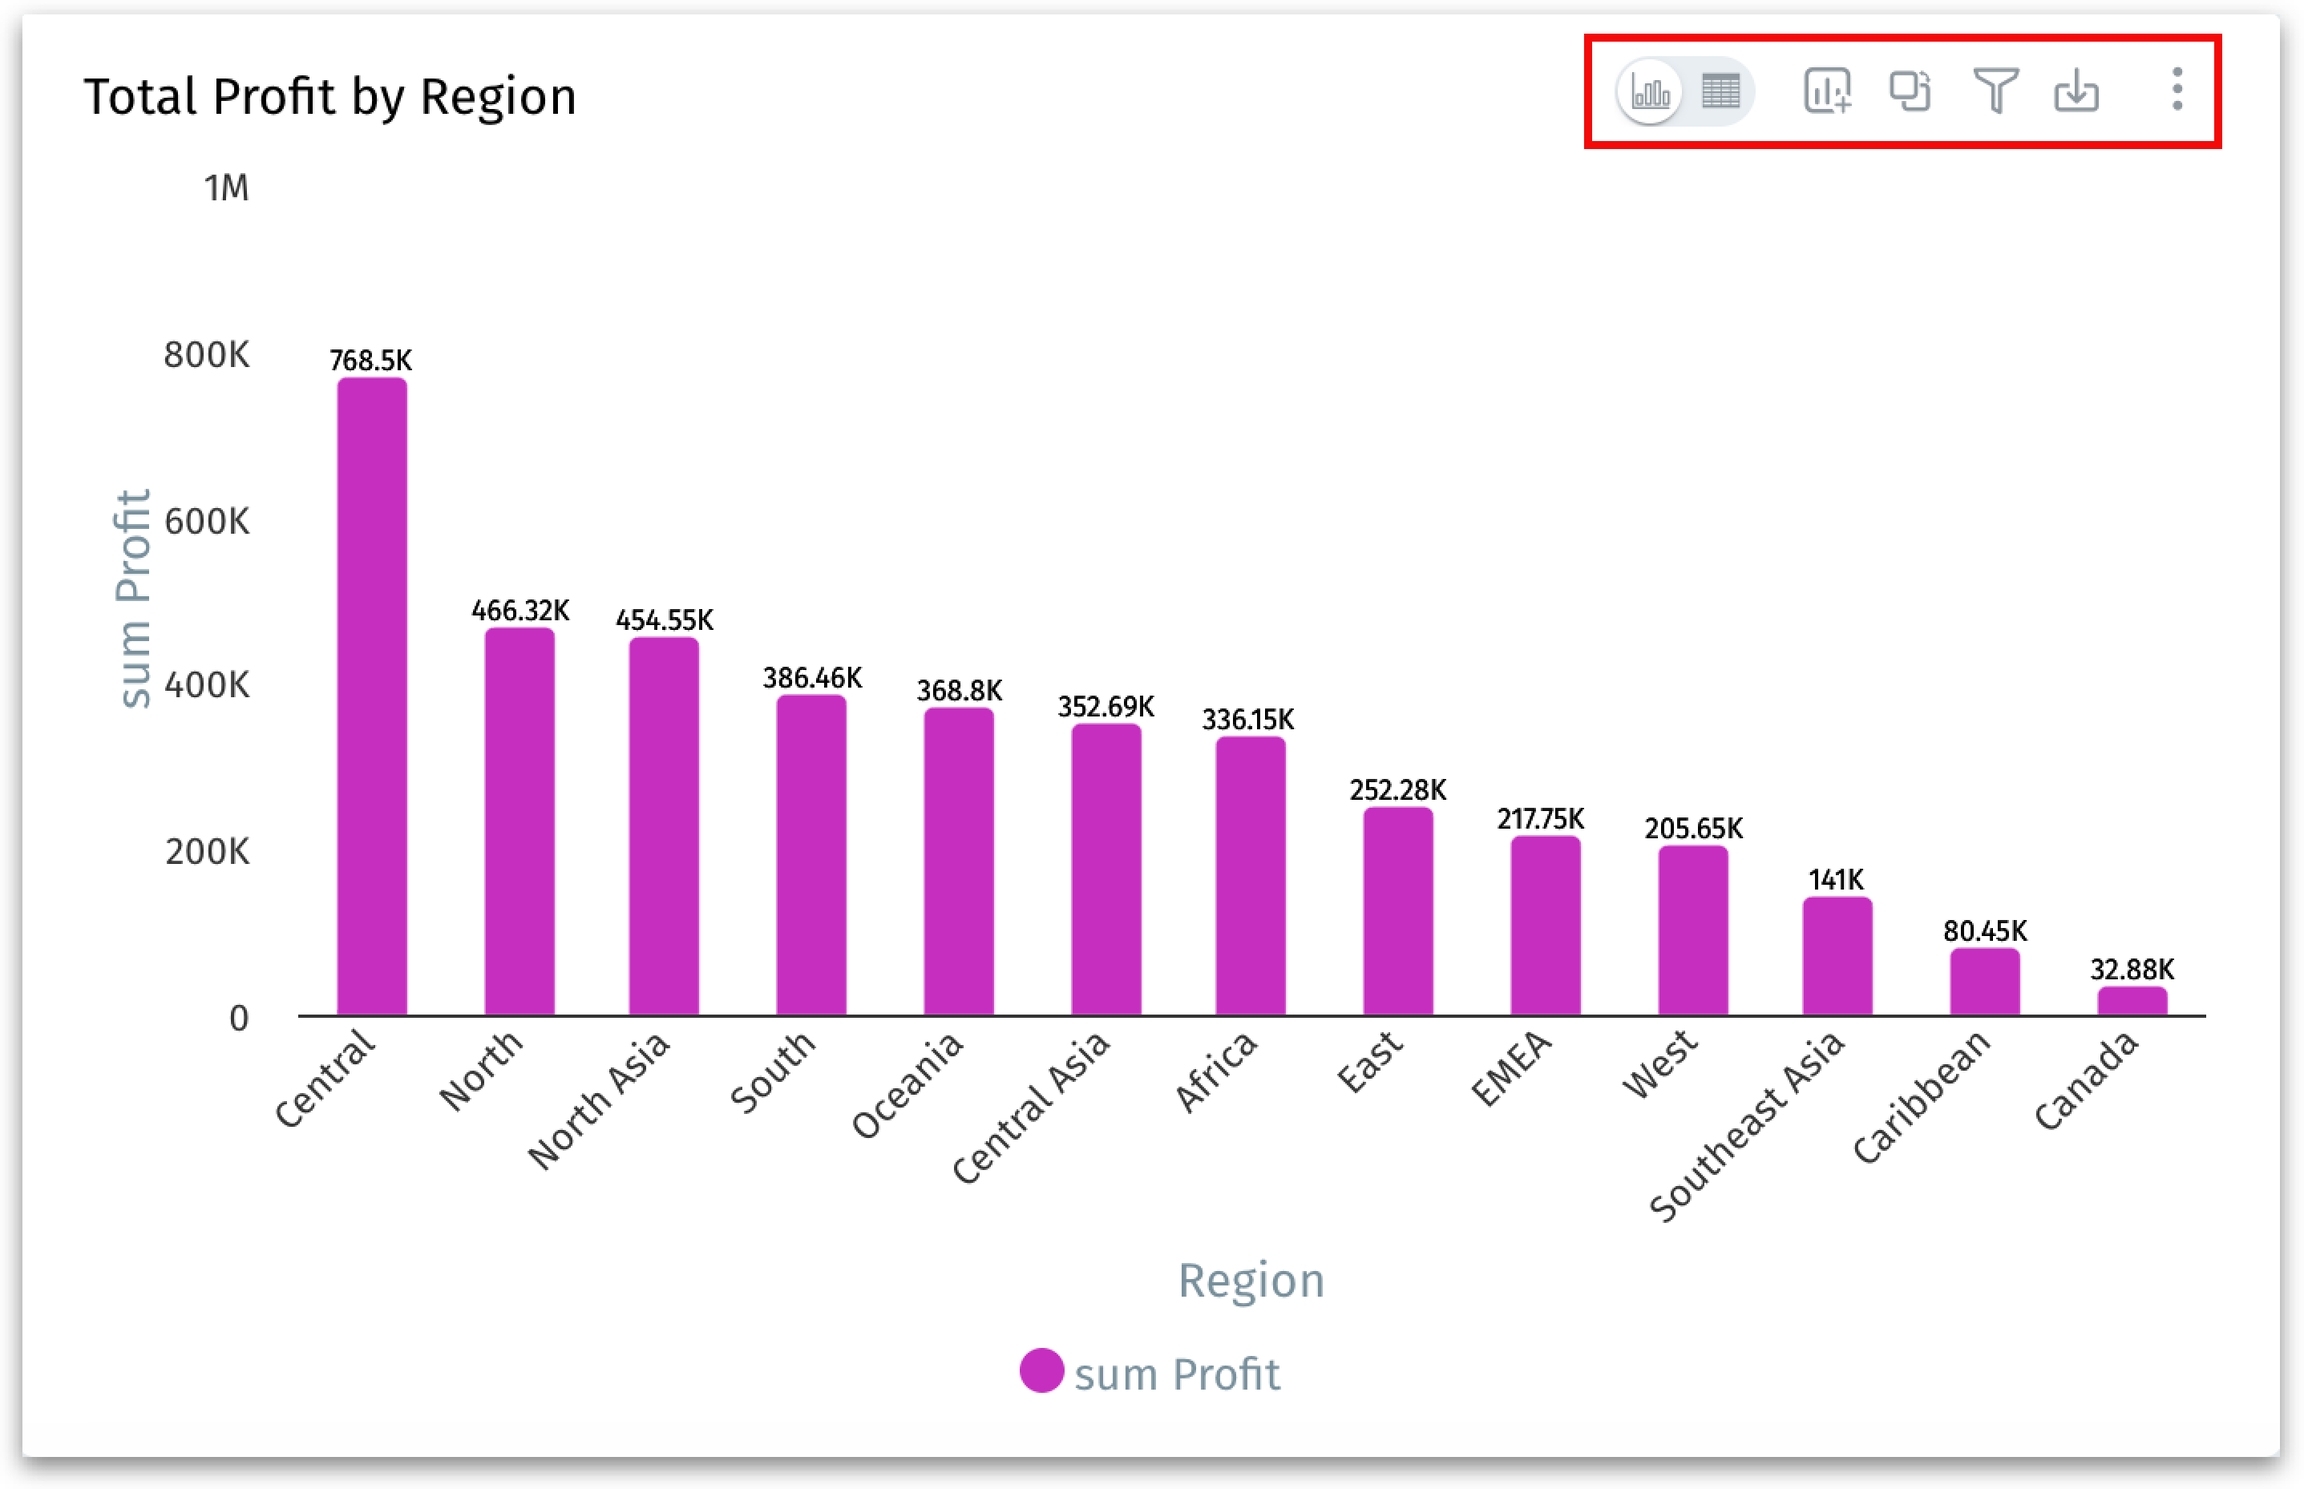Click the download icon
This screenshot has width=2304, height=1489.
pyautogui.click(x=2076, y=92)
